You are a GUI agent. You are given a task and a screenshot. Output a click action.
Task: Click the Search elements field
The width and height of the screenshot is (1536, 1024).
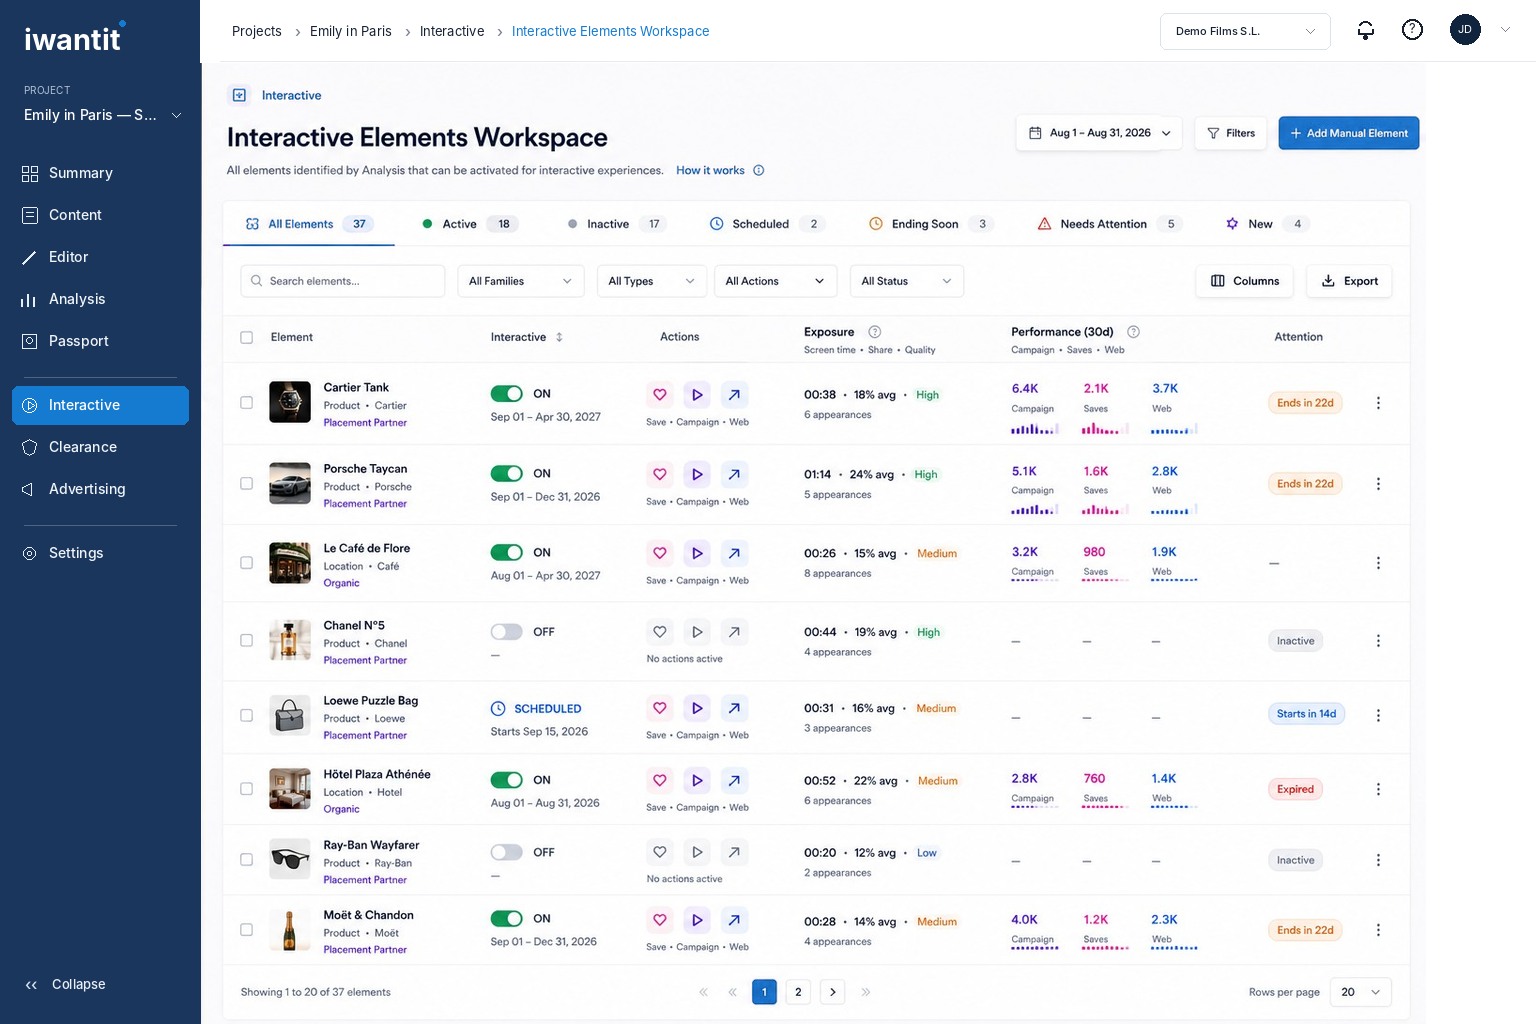(x=343, y=281)
